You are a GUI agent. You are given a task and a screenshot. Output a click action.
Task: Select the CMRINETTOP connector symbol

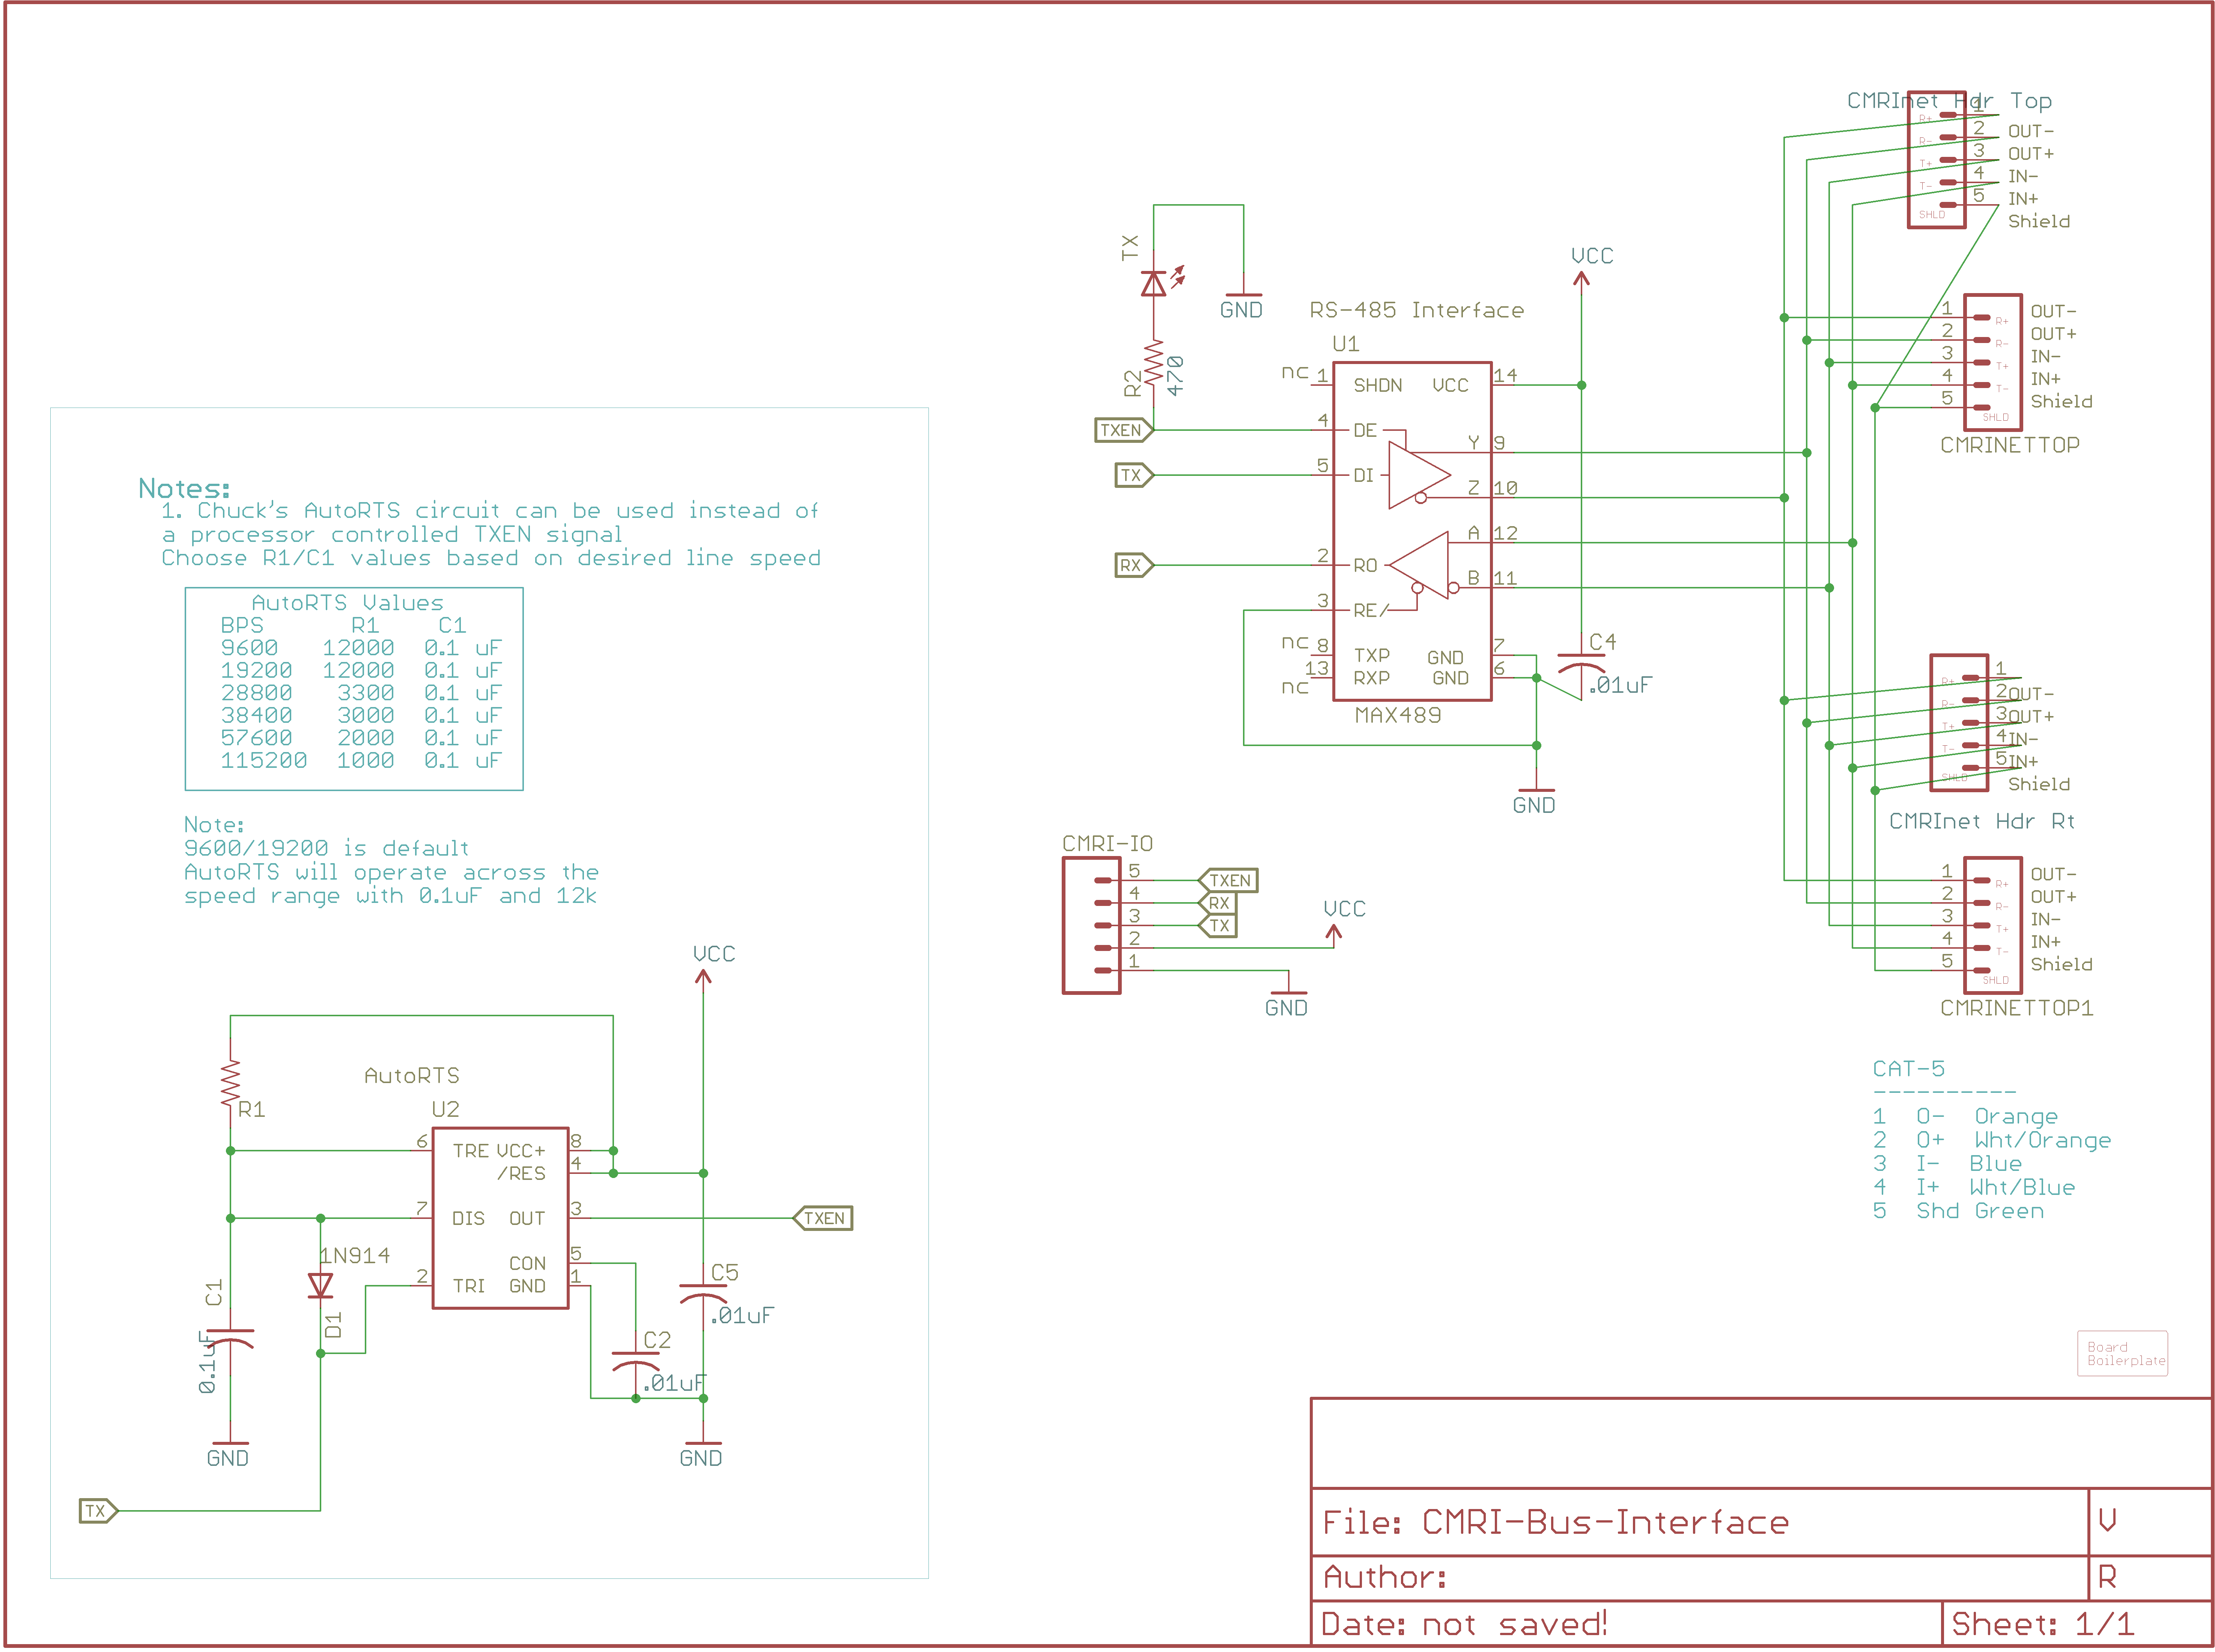coord(1993,362)
